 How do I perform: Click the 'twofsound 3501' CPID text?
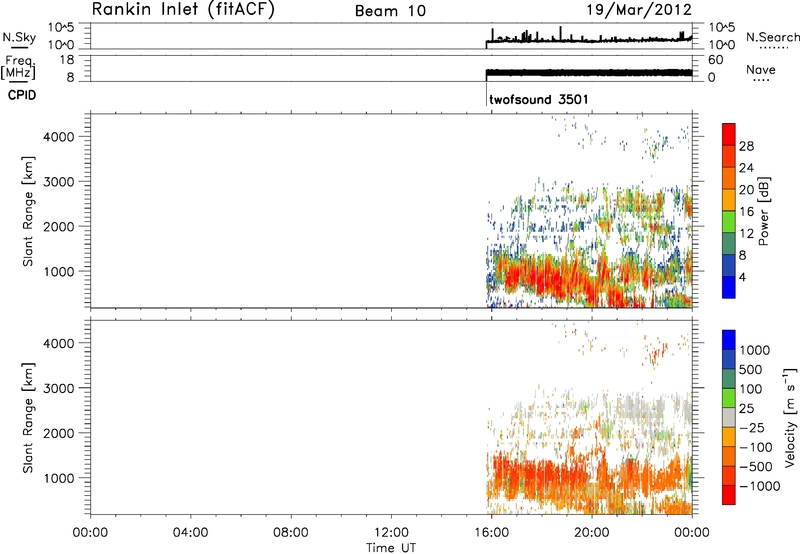click(x=538, y=99)
